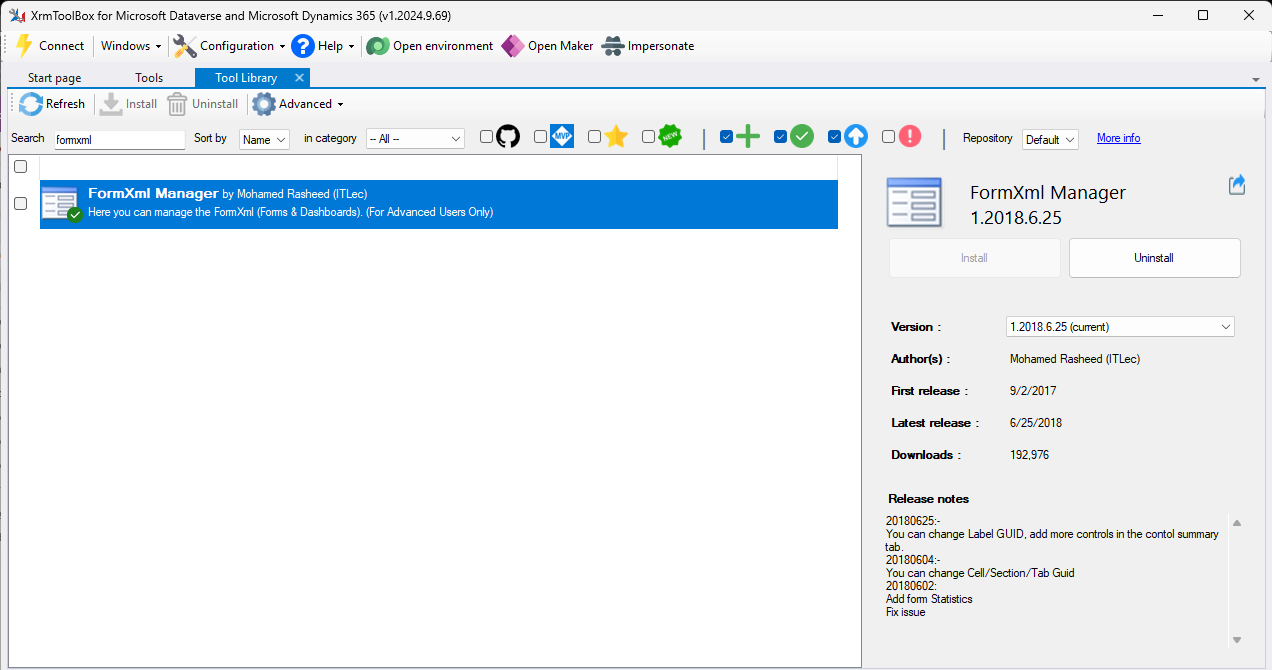Enable the NEW tools filter checkbox
The height and width of the screenshot is (670, 1272).
click(648, 137)
